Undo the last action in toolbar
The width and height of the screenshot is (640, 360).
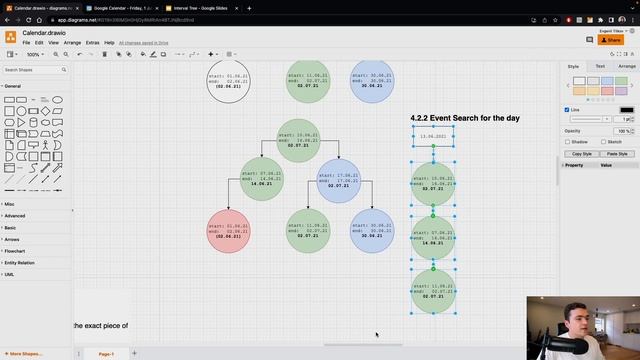click(80, 54)
